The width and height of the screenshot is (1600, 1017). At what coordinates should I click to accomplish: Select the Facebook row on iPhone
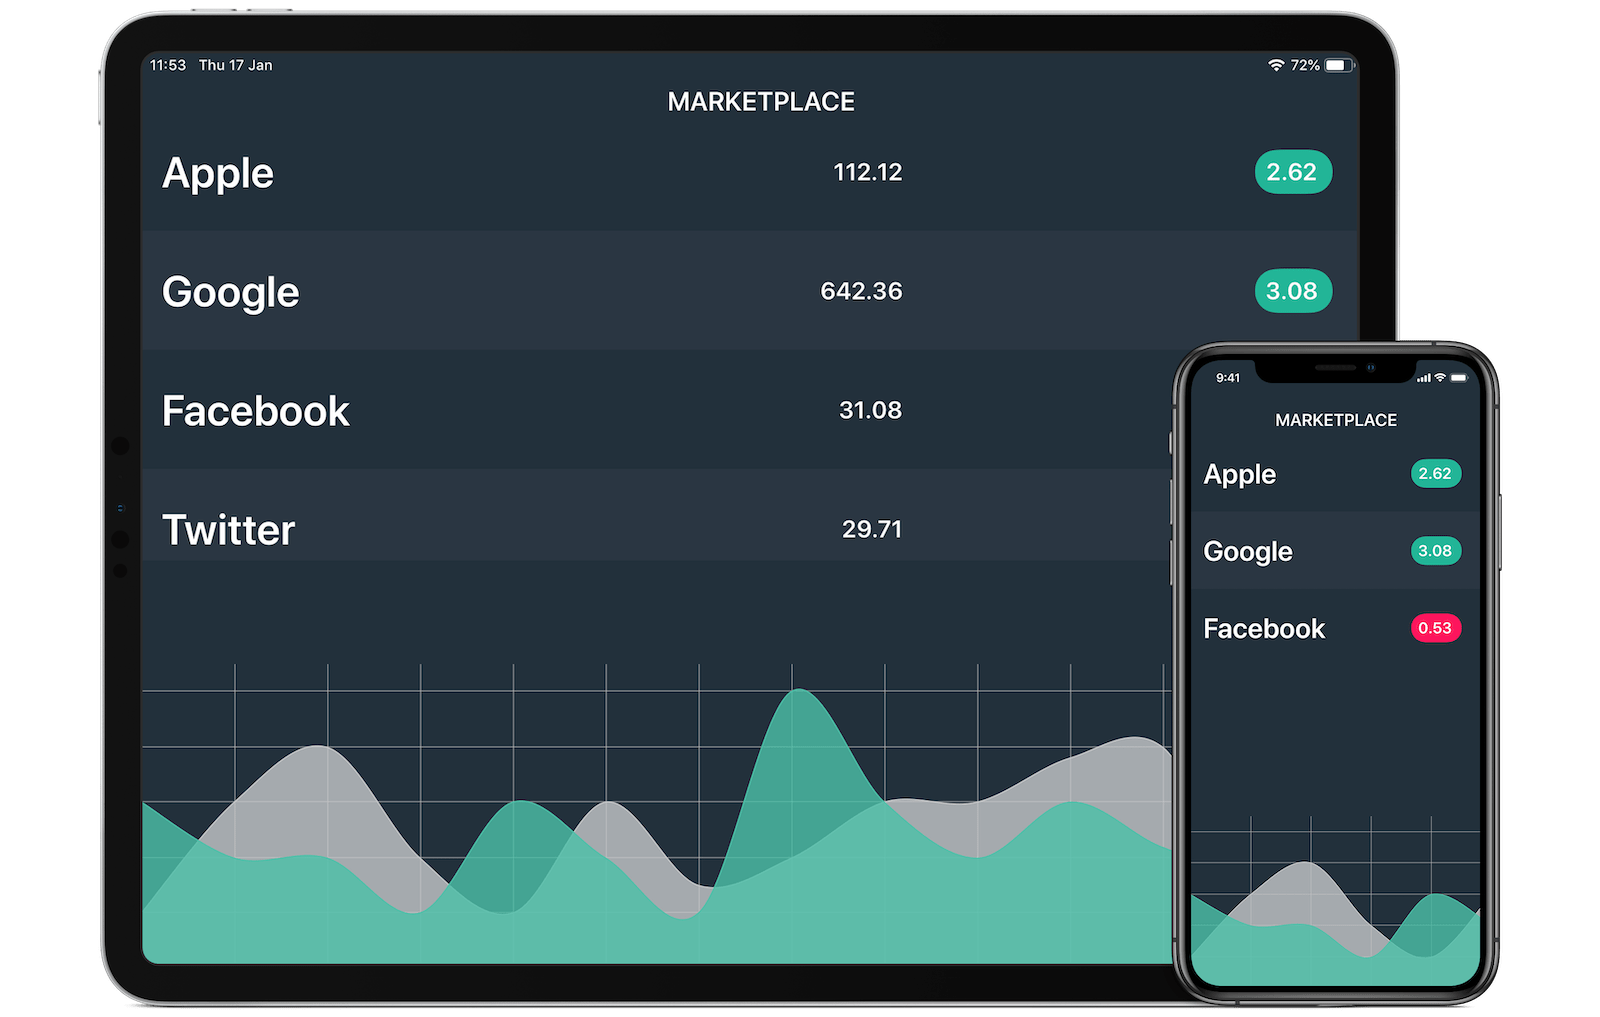[x=1335, y=628]
